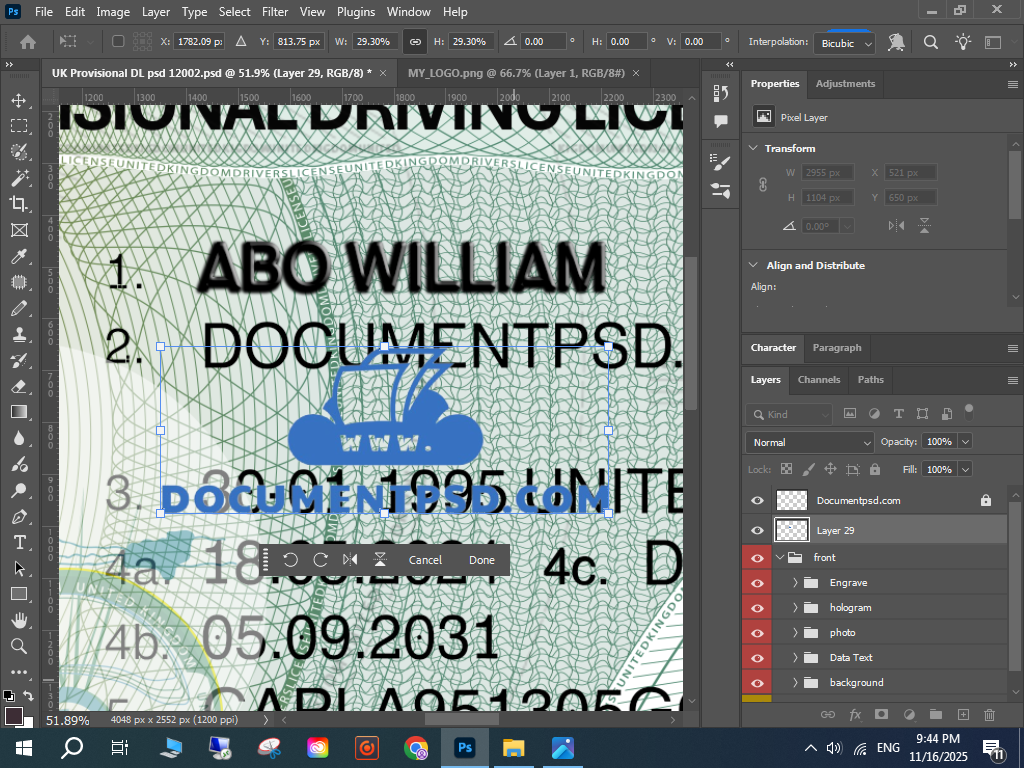Click the foreground color swatch
Screen dimensions: 1024x768
[x=14, y=715]
